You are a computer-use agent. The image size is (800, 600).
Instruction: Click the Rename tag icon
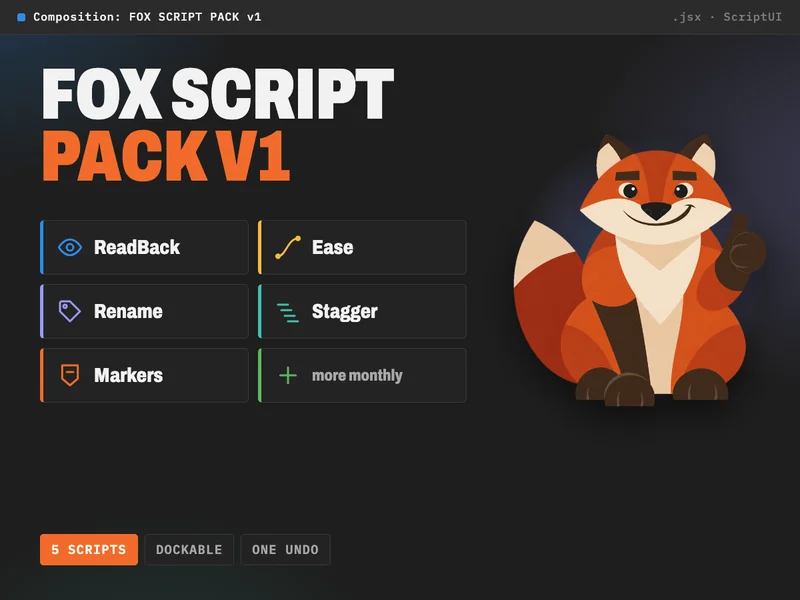tap(70, 311)
